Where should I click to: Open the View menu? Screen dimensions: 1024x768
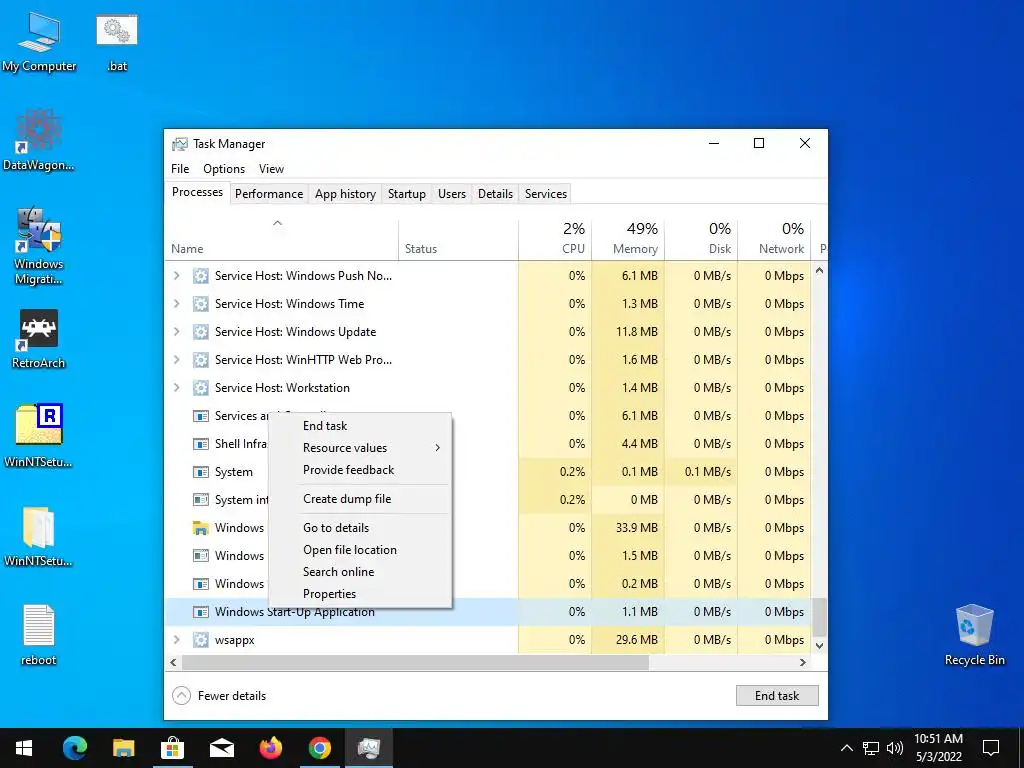coord(271,168)
